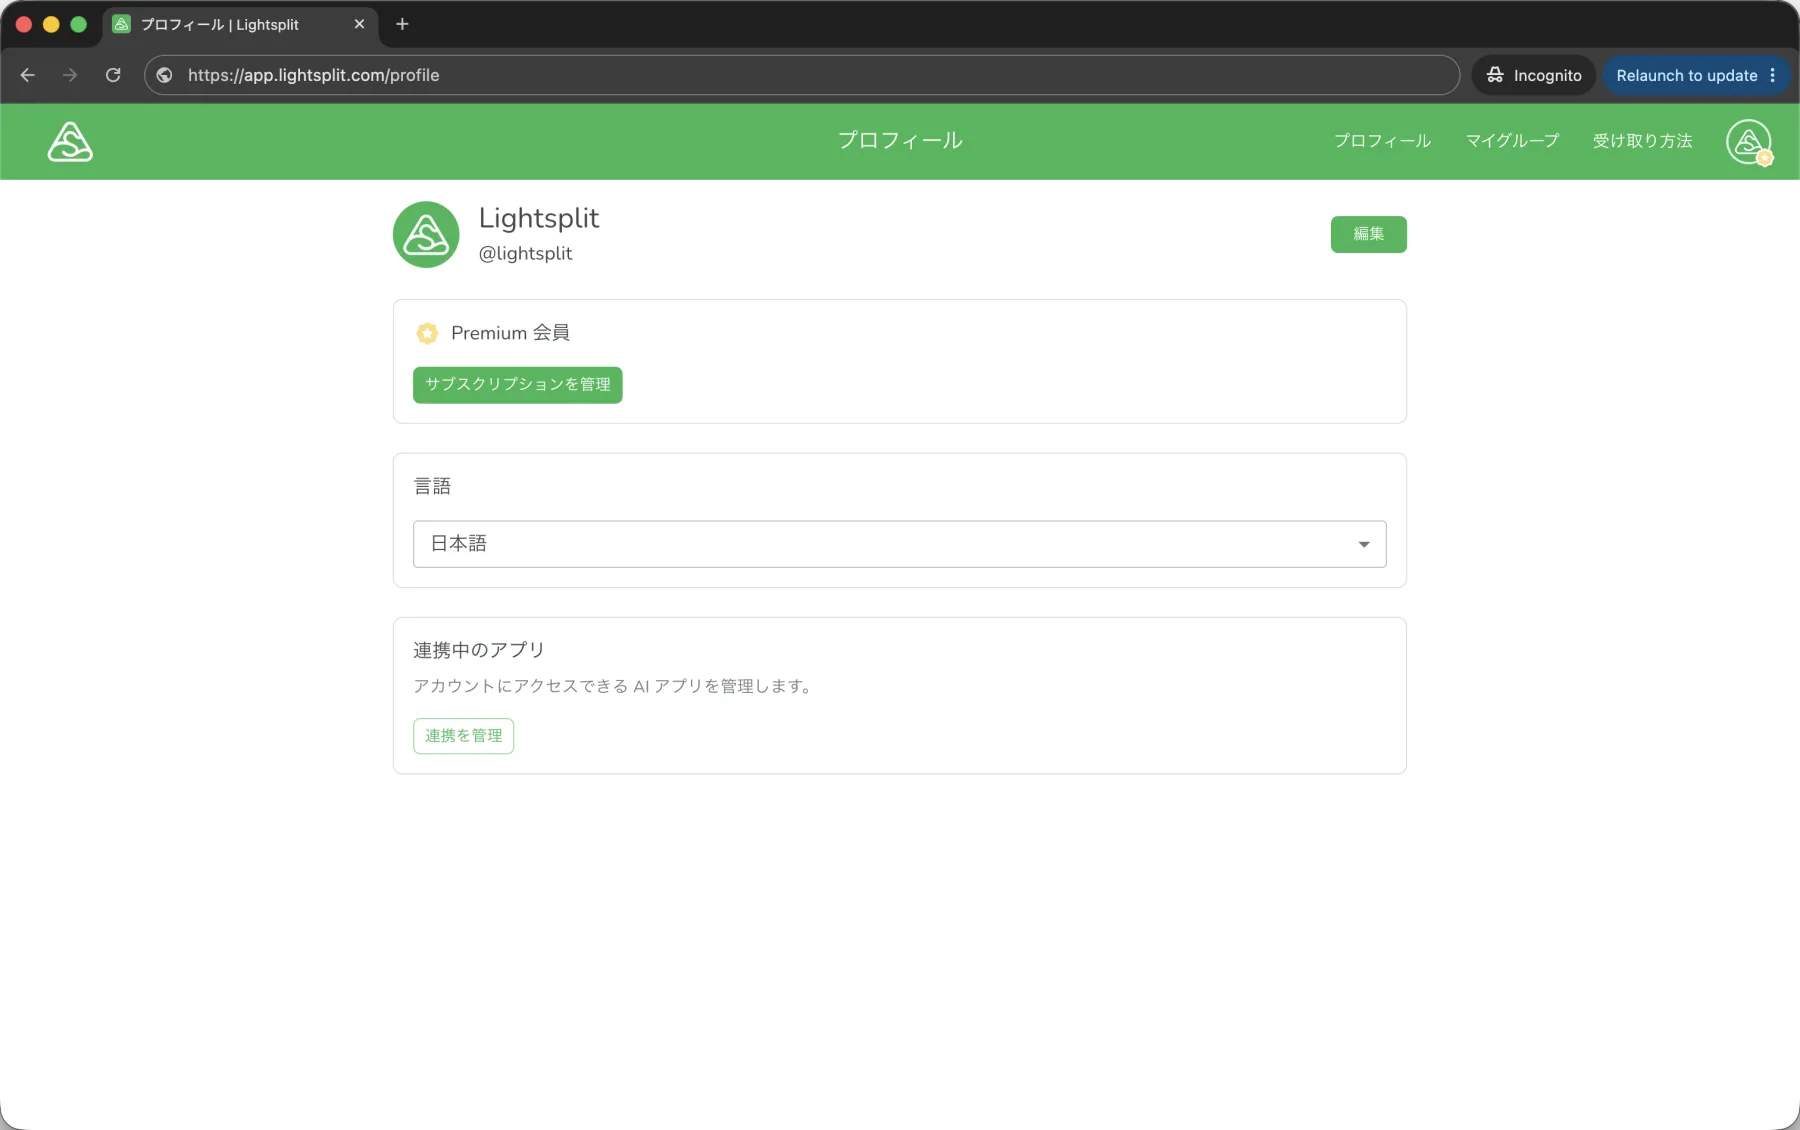
Task: Open the プロフィール navigation link
Action: (1382, 141)
